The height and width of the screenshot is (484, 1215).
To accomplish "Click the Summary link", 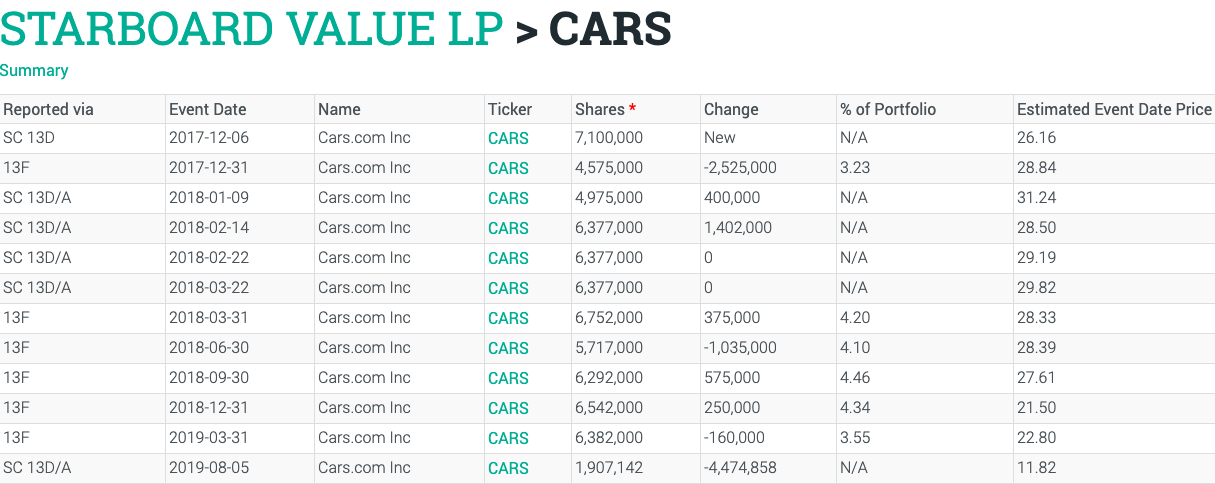I will 34,70.
